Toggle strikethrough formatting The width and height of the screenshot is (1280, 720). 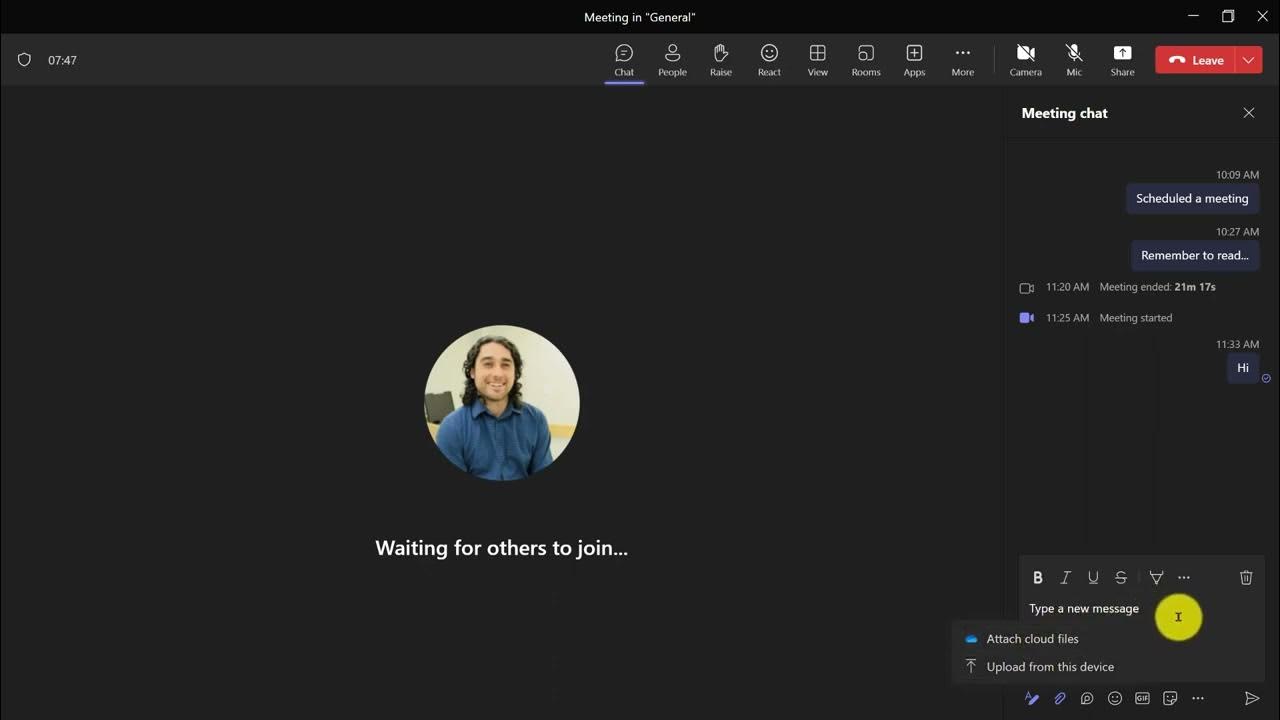1121,577
